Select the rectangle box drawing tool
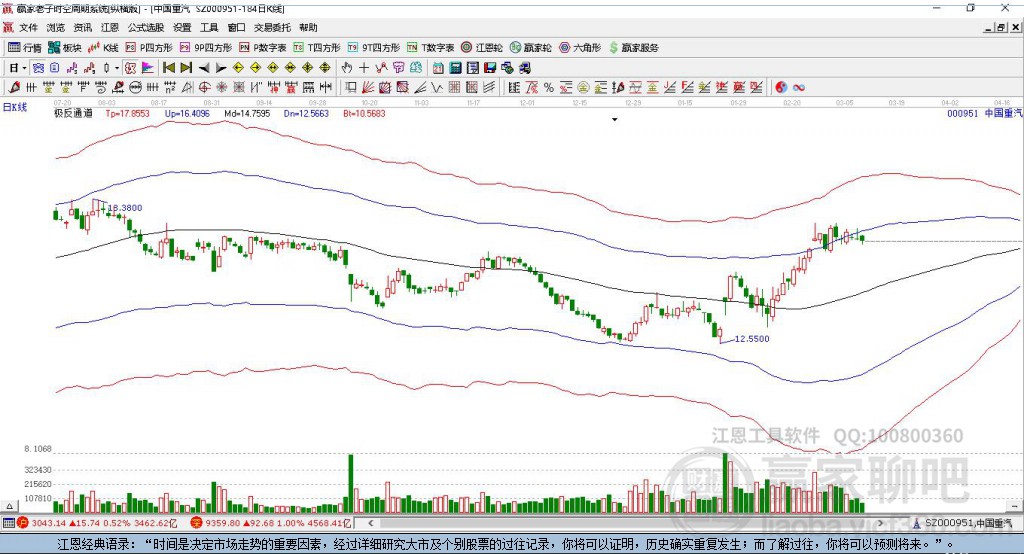This screenshot has width=1024, height=554. (350, 87)
